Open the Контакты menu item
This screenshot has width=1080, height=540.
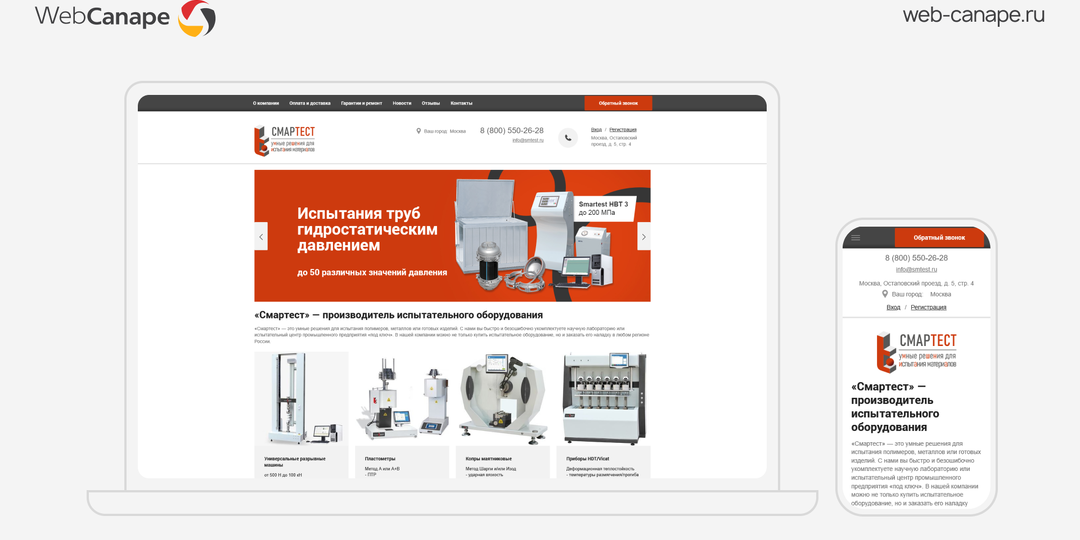461,103
